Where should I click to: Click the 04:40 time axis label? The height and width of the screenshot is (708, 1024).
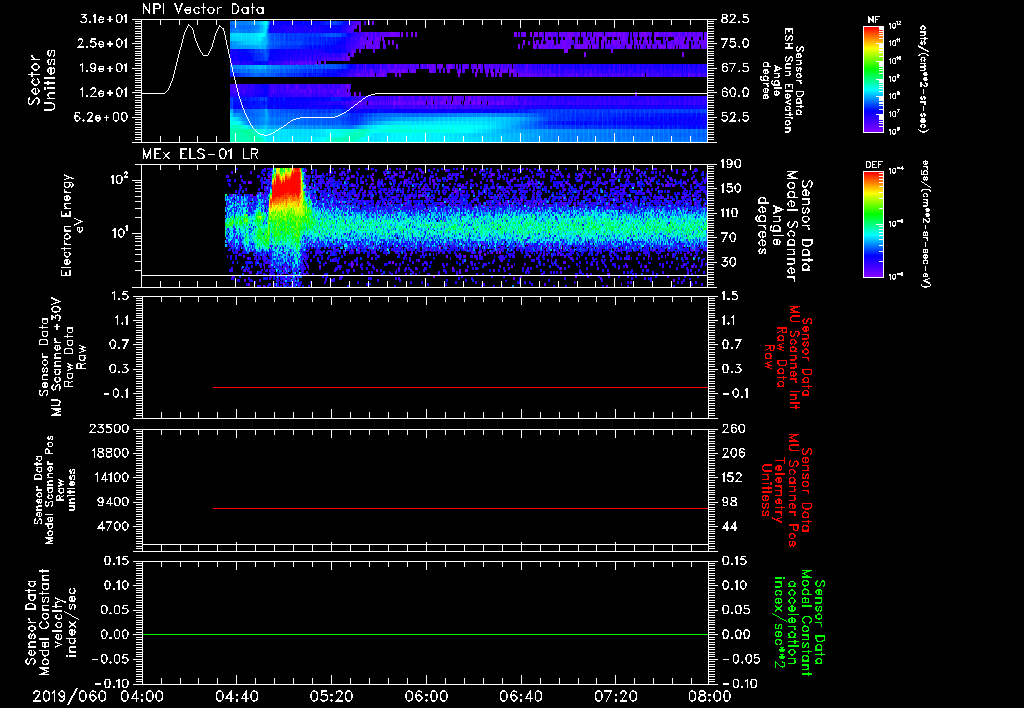click(x=236, y=696)
